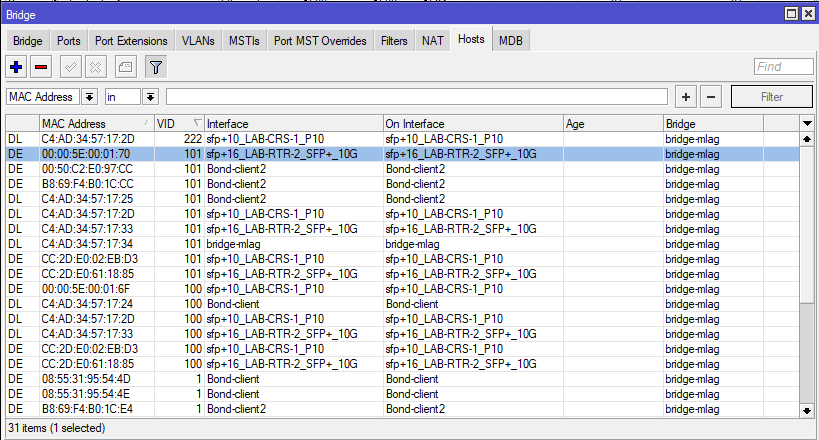Click the vertical scrollbar thumb

807,224
